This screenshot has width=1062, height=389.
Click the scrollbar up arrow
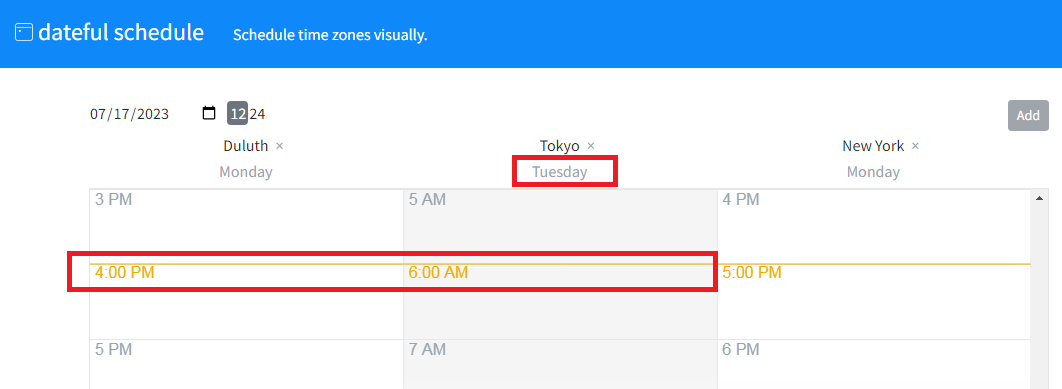tap(1039, 198)
